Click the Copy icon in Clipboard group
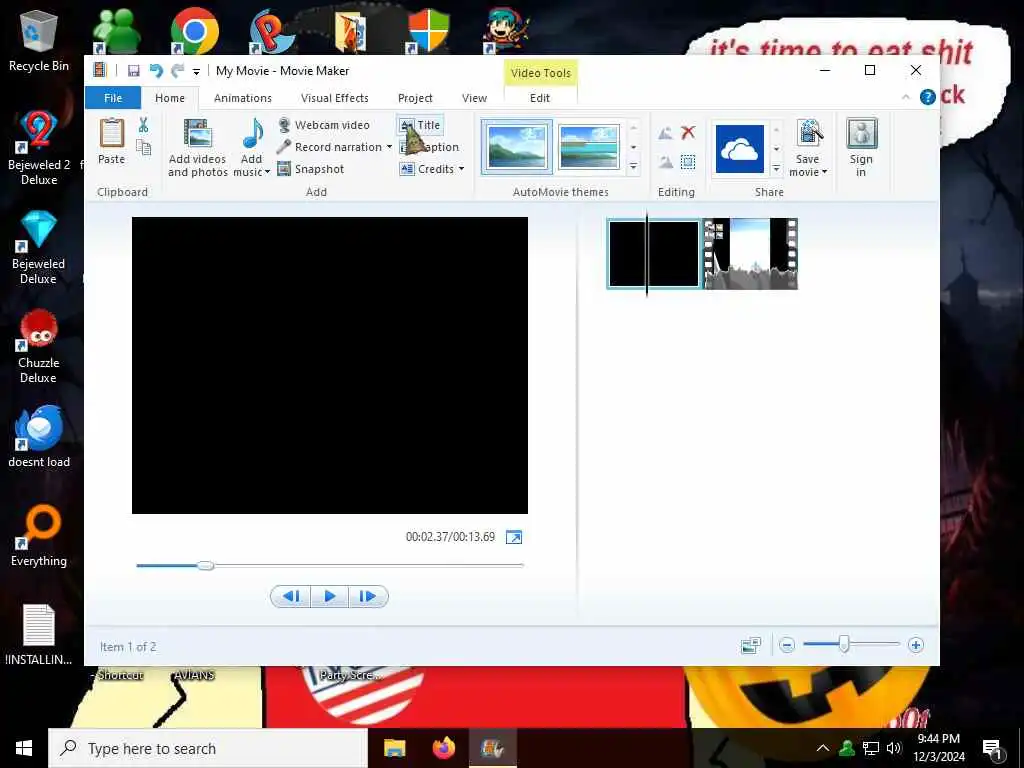The height and width of the screenshot is (768, 1024). click(x=144, y=148)
